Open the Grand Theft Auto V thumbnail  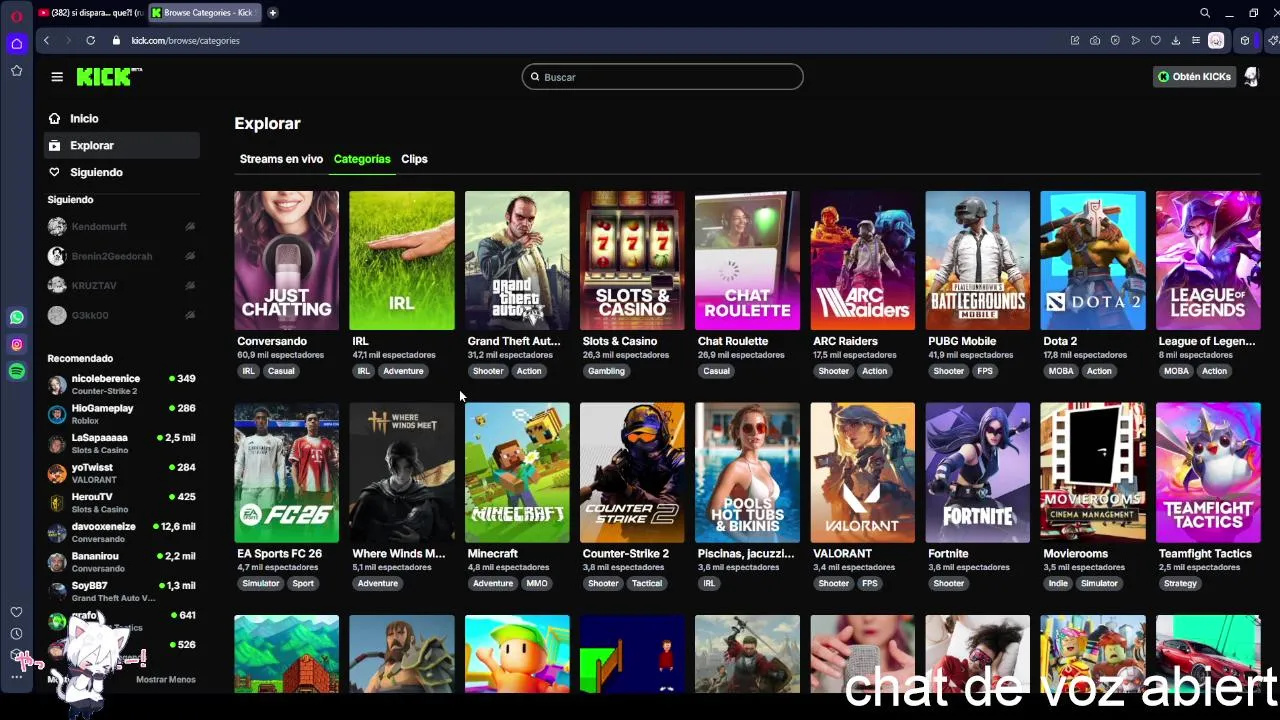tap(517, 260)
